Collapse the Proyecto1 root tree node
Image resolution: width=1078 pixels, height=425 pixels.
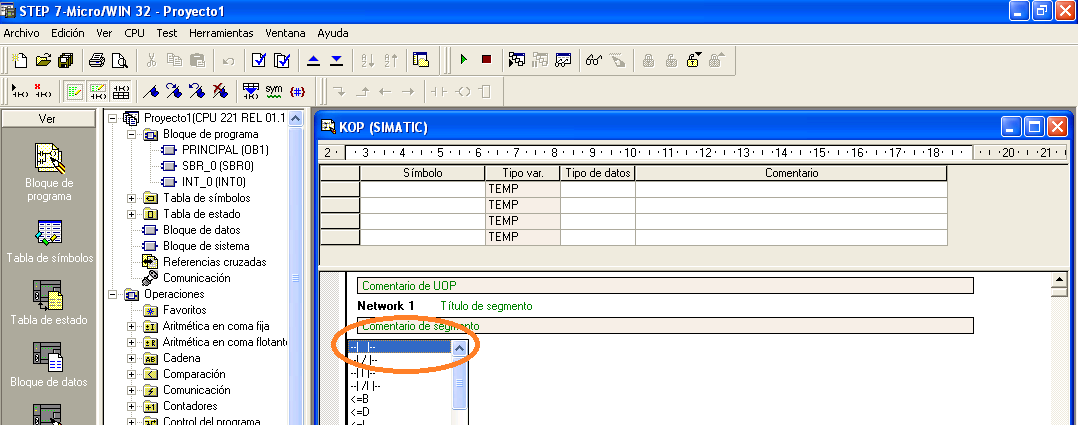[x=113, y=118]
